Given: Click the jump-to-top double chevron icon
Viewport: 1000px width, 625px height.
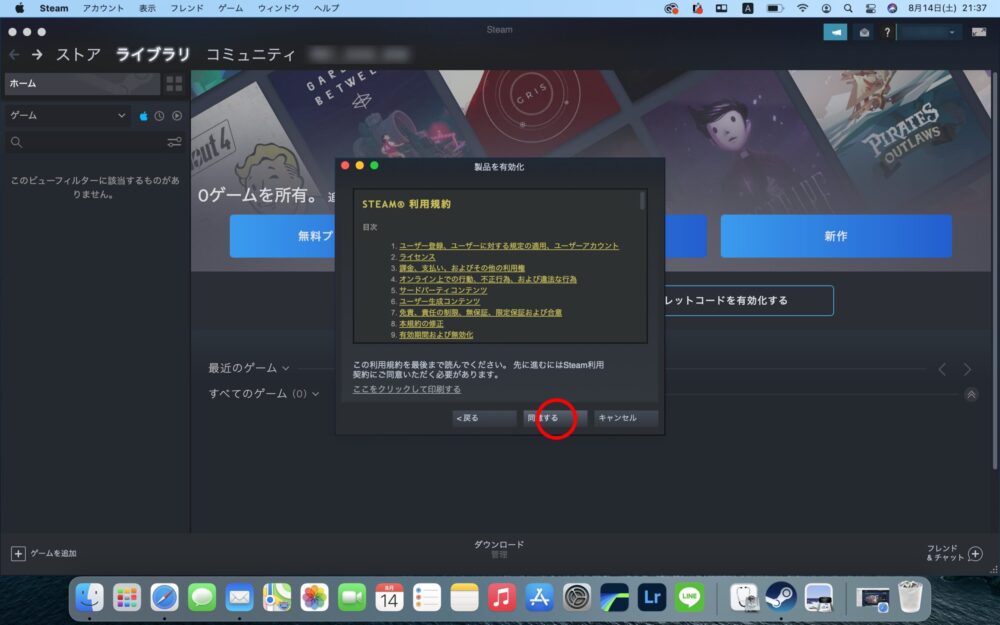Looking at the screenshot, I should click(971, 395).
